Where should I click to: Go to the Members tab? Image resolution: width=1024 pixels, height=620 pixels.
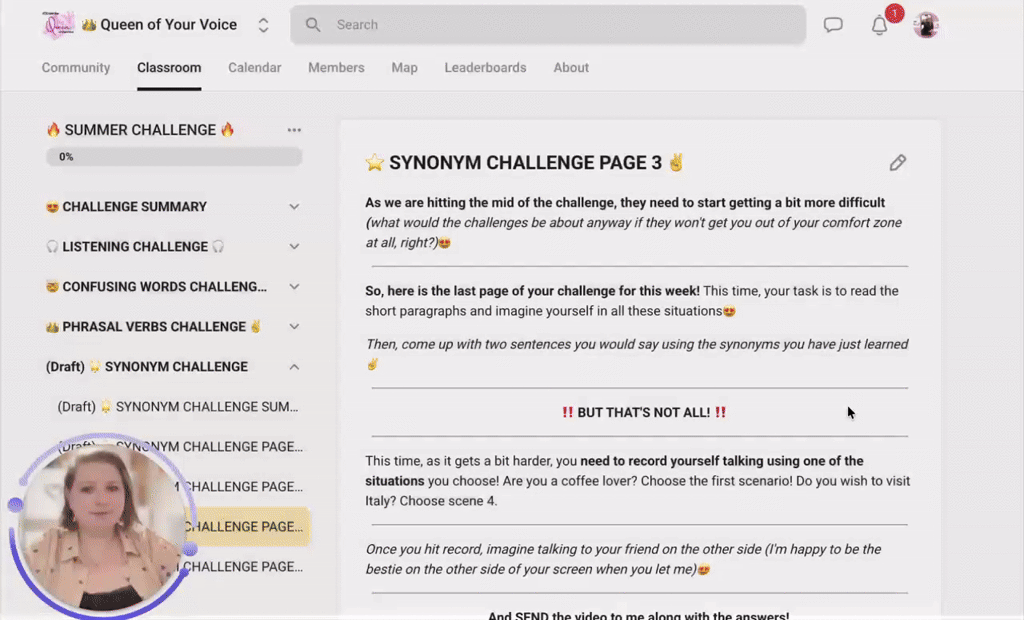[336, 67]
